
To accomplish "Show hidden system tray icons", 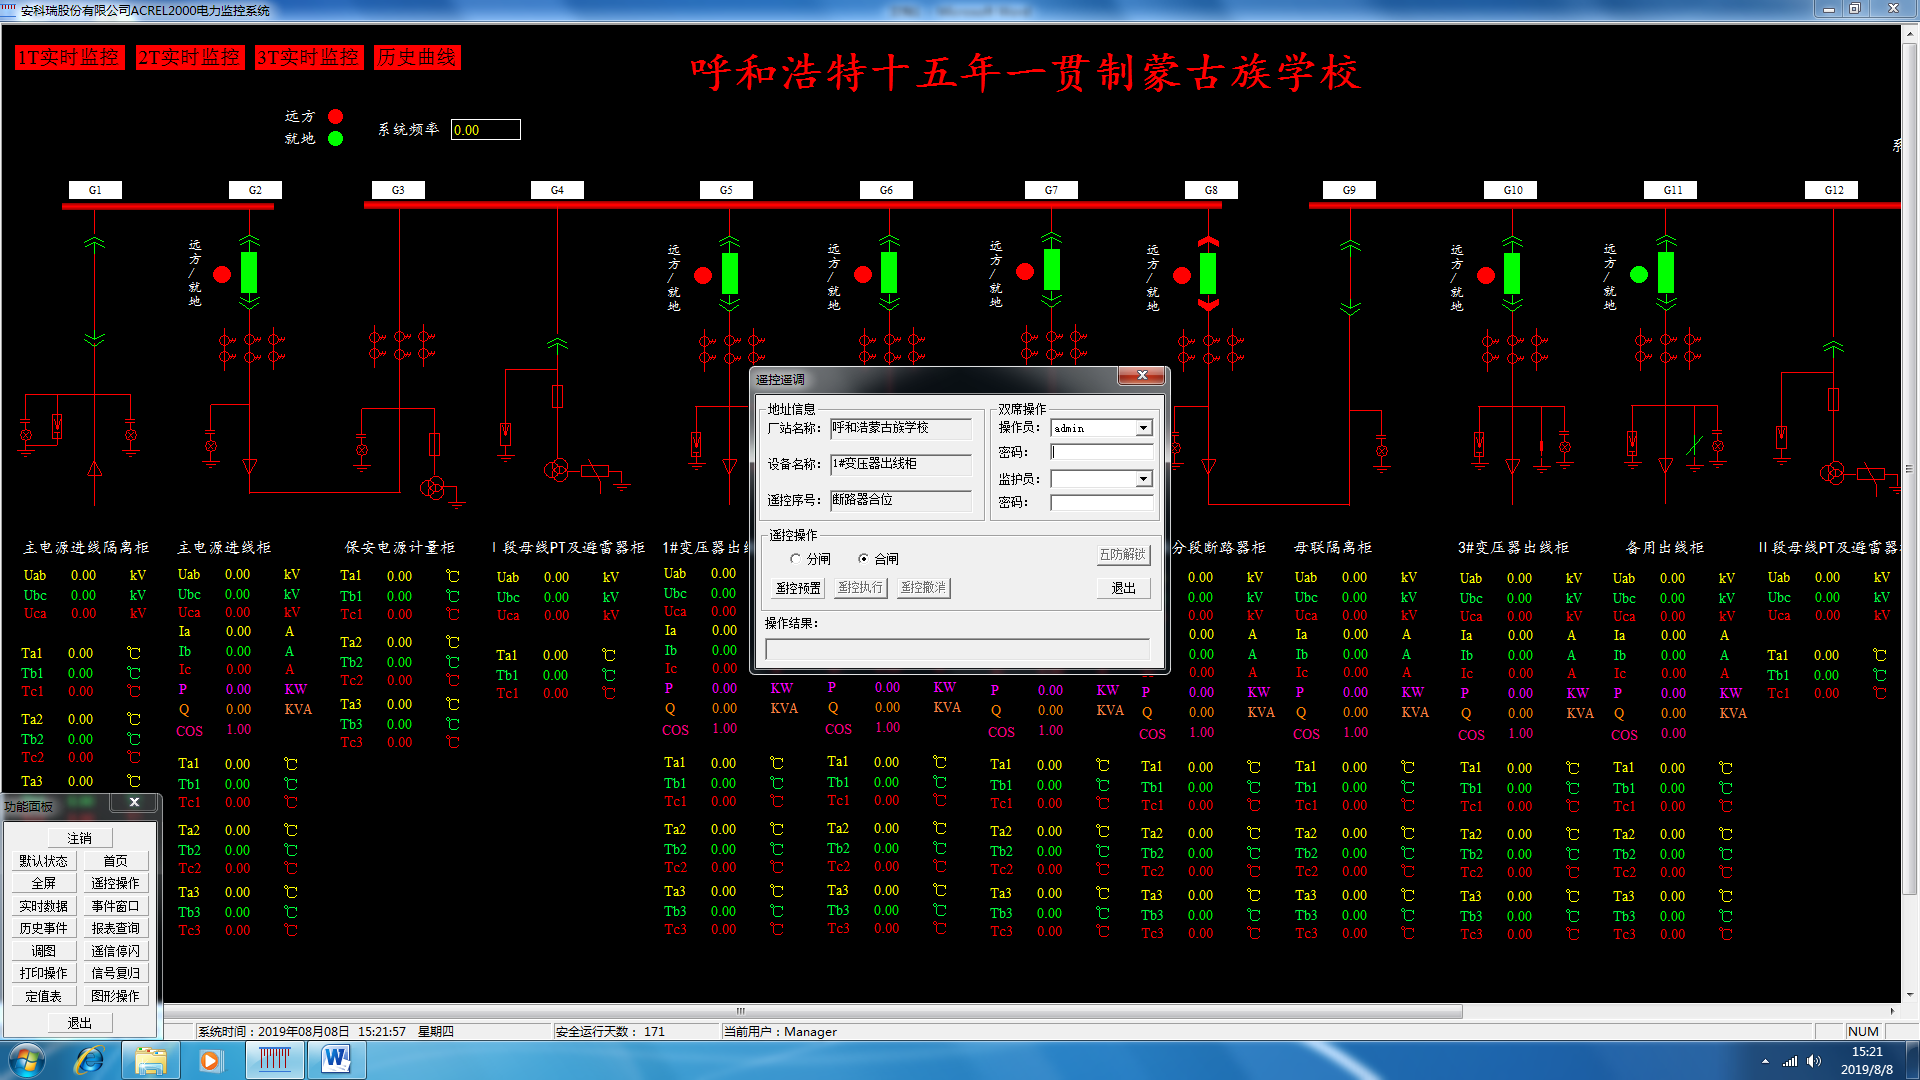I will pyautogui.click(x=1765, y=1061).
